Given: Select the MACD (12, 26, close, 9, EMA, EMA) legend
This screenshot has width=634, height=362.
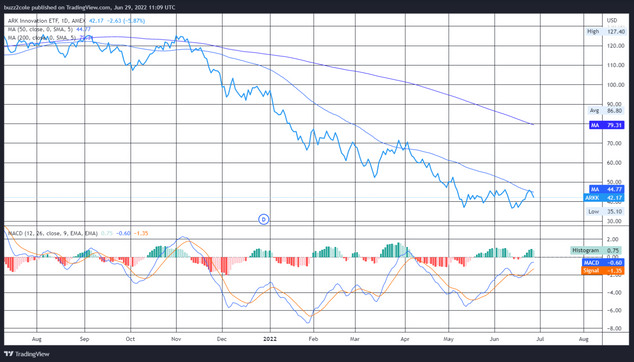Looking at the screenshot, I should tap(53, 233).
